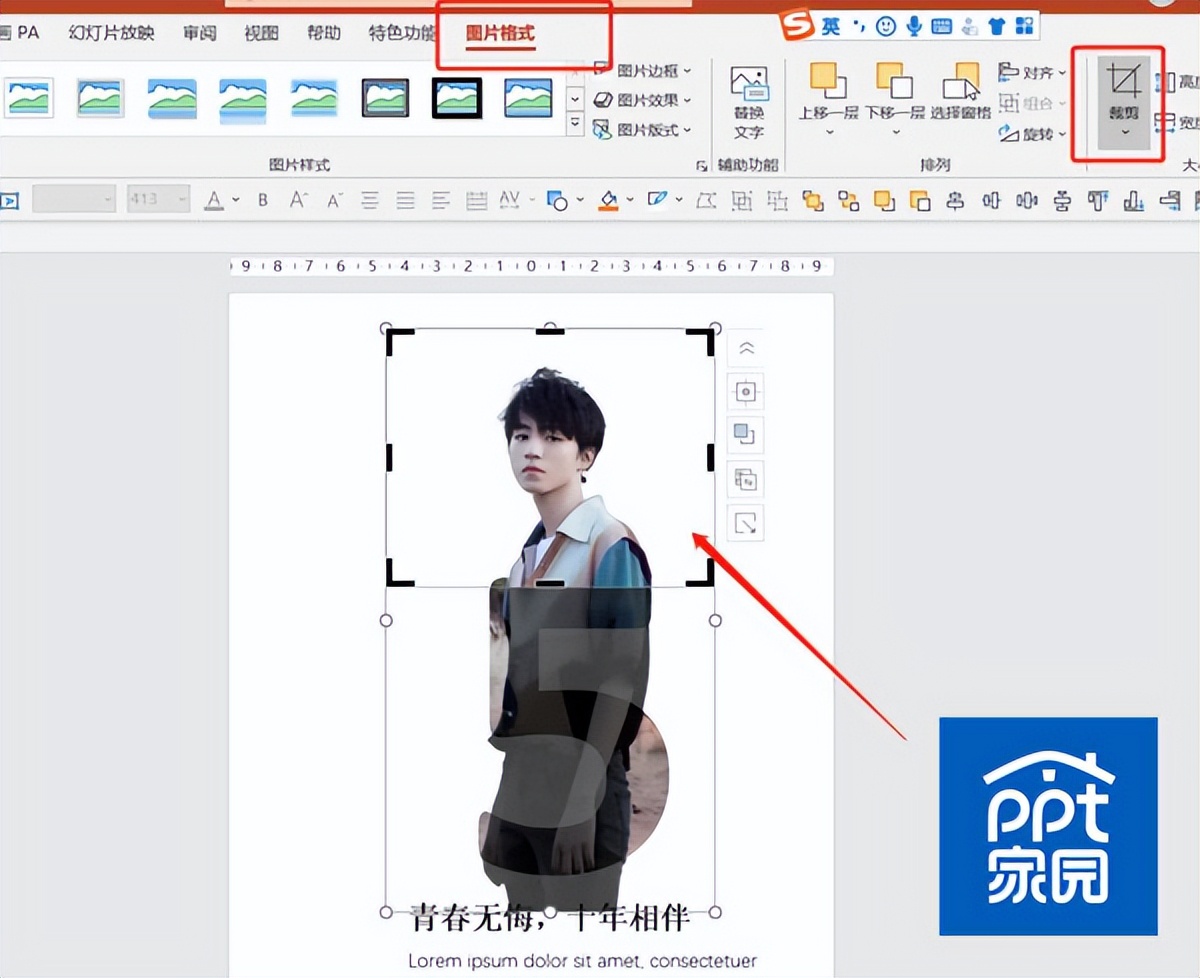
Task: Open the 旋转 rotate dropdown
Action: click(1033, 133)
